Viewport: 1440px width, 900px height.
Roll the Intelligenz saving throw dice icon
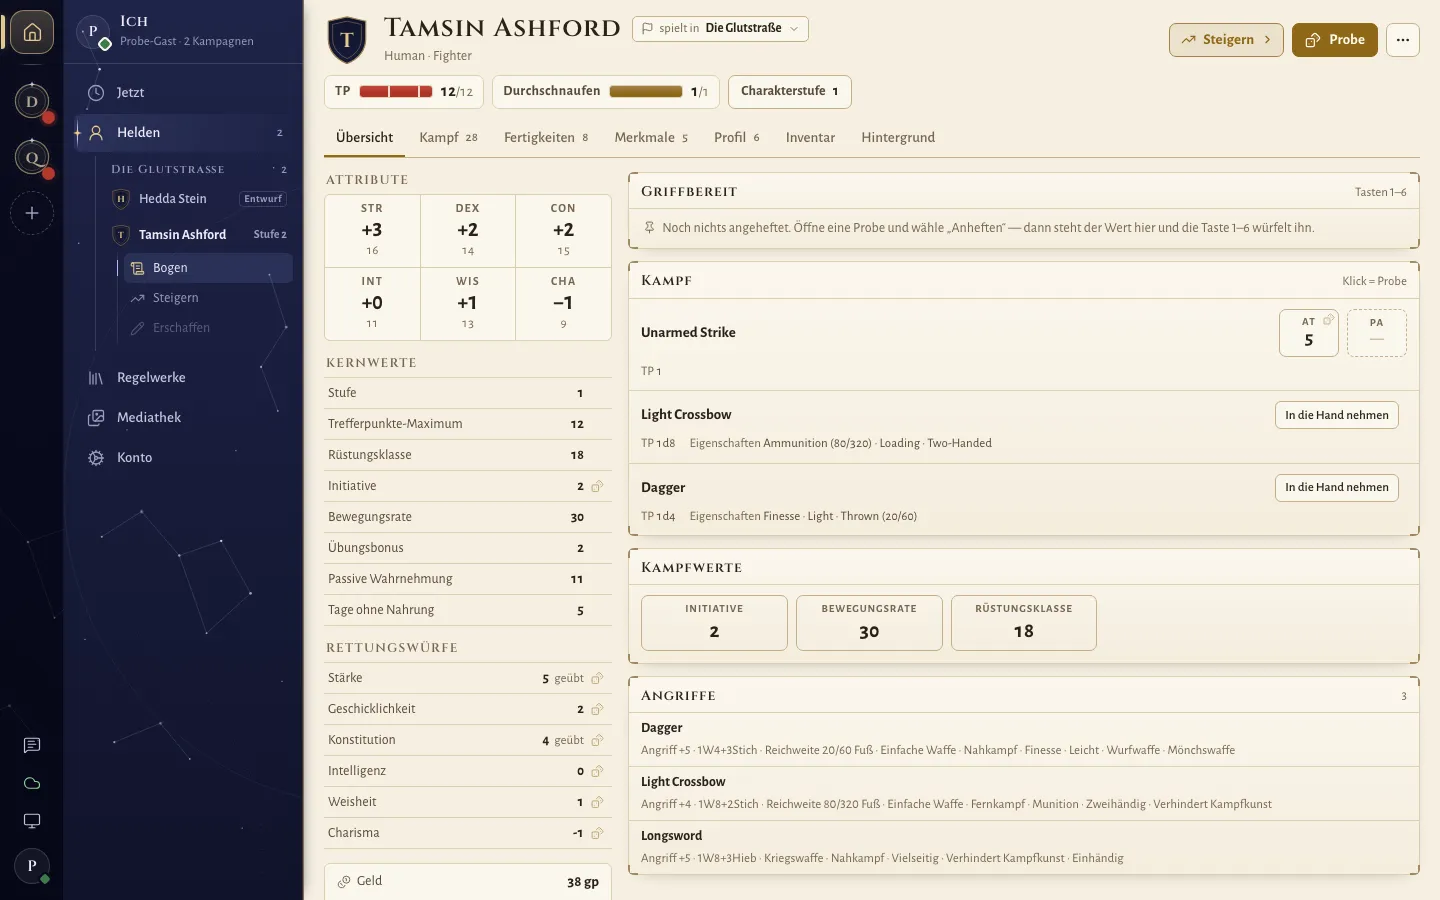pyautogui.click(x=597, y=771)
